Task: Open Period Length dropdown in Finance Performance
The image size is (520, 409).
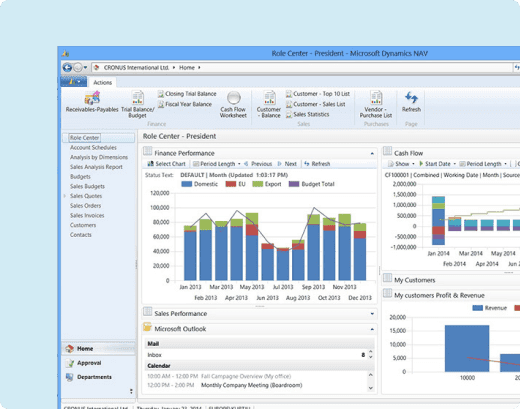Action: [217, 164]
